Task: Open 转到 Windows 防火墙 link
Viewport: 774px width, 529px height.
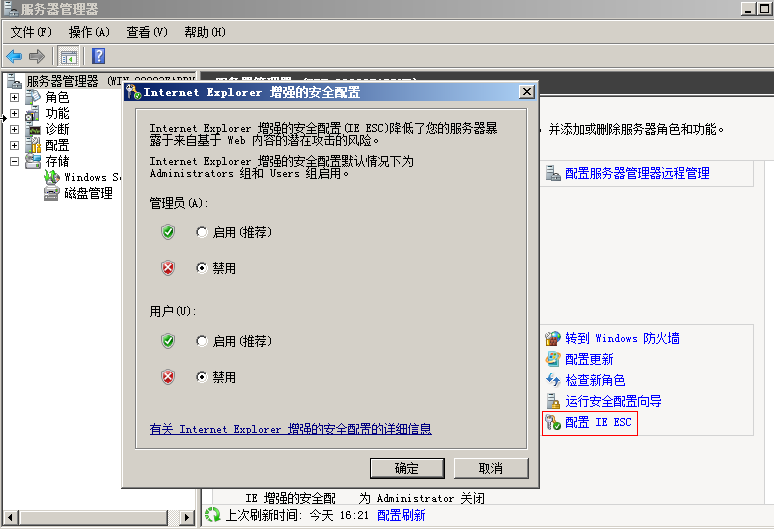Action: click(x=622, y=339)
